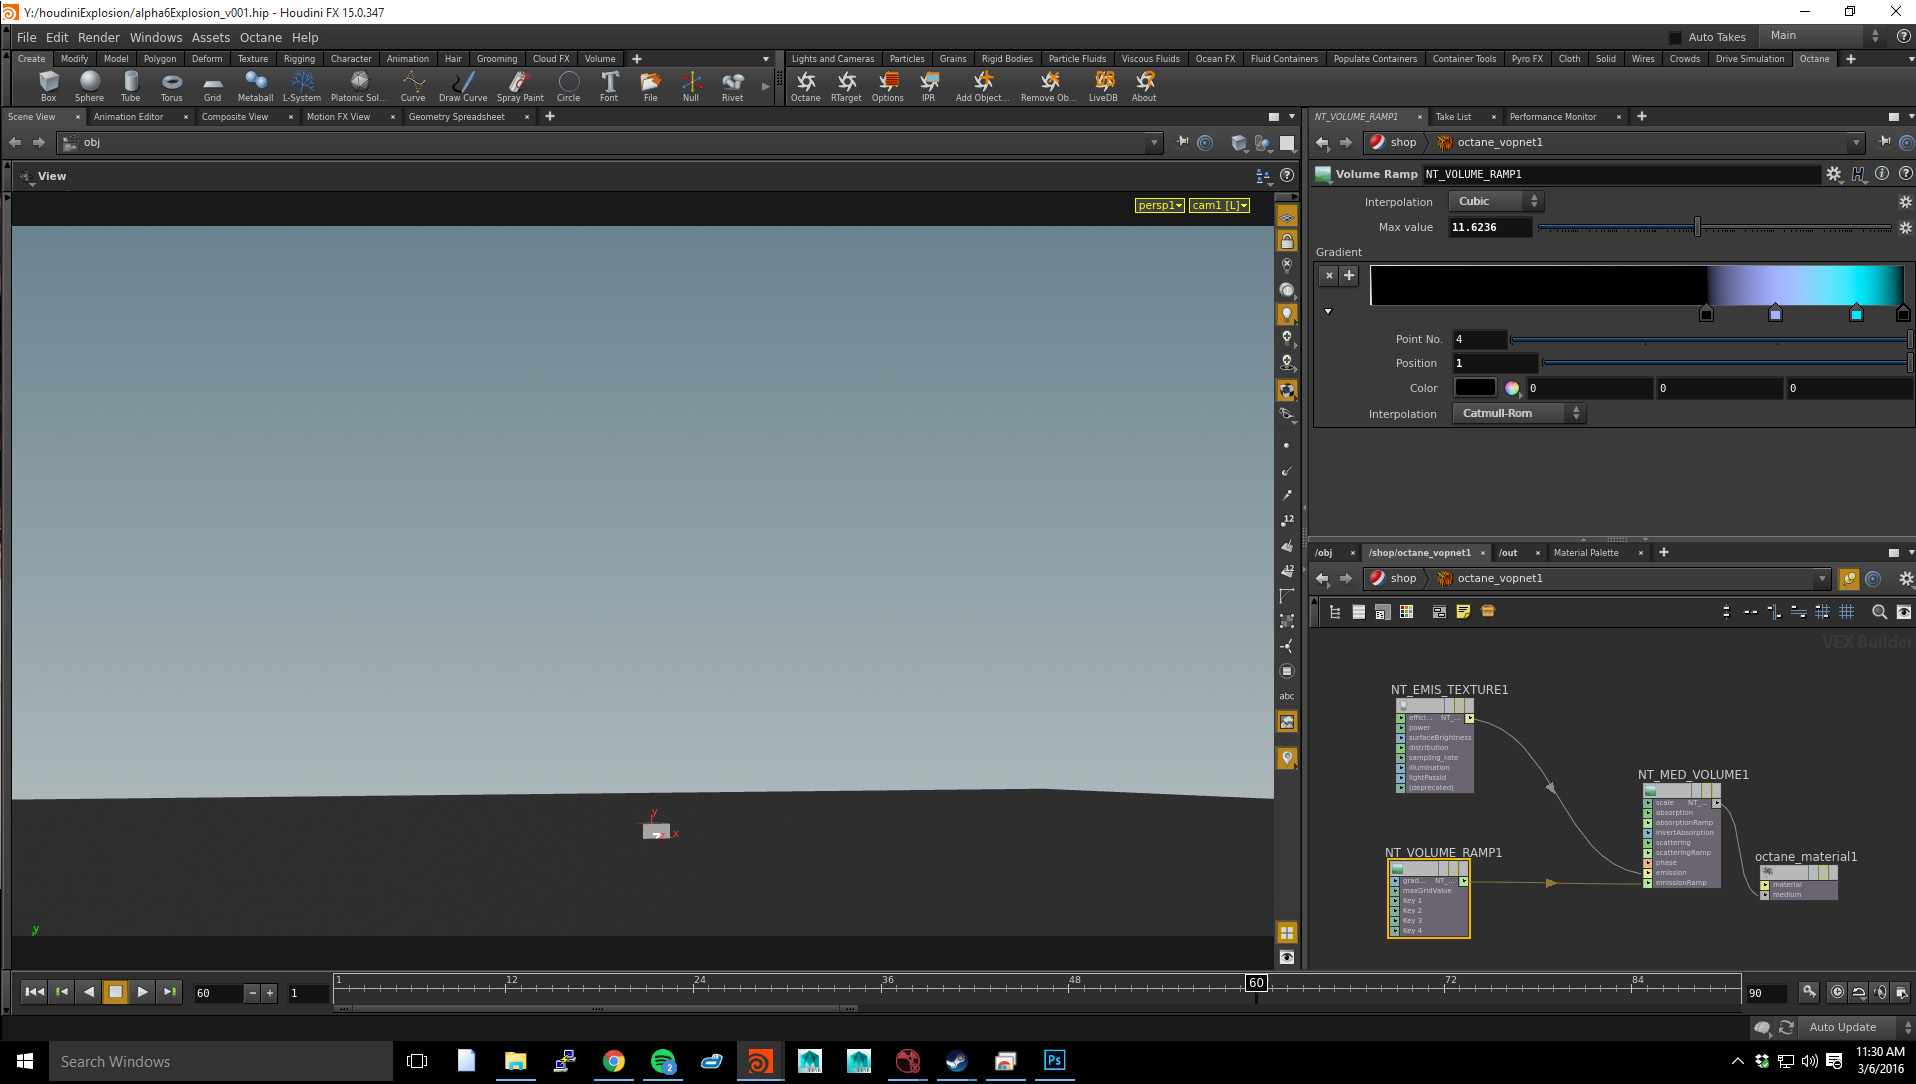Image resolution: width=1916 pixels, height=1084 pixels.
Task: Open Octane LiveDB
Action: (1103, 86)
